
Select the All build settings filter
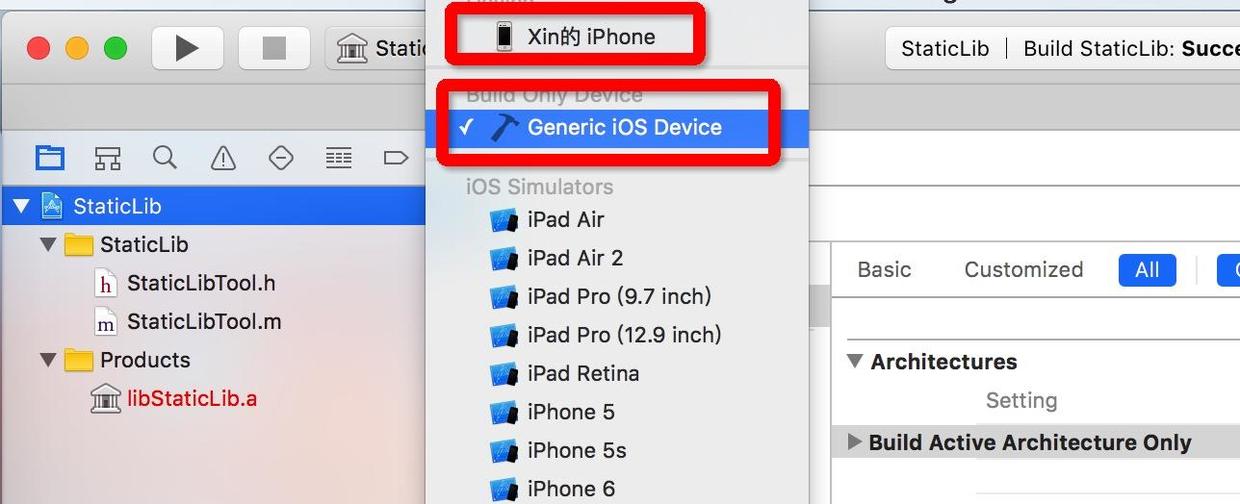[x=1147, y=269]
